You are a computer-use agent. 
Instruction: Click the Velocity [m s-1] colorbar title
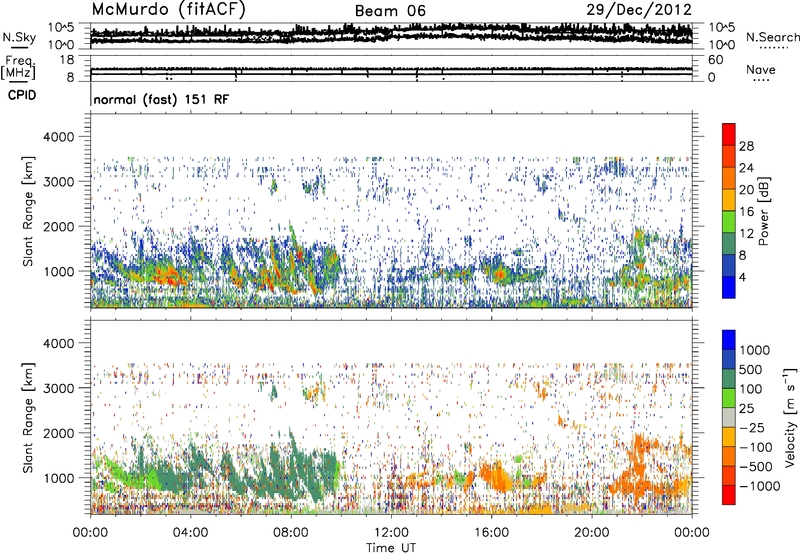790,417
